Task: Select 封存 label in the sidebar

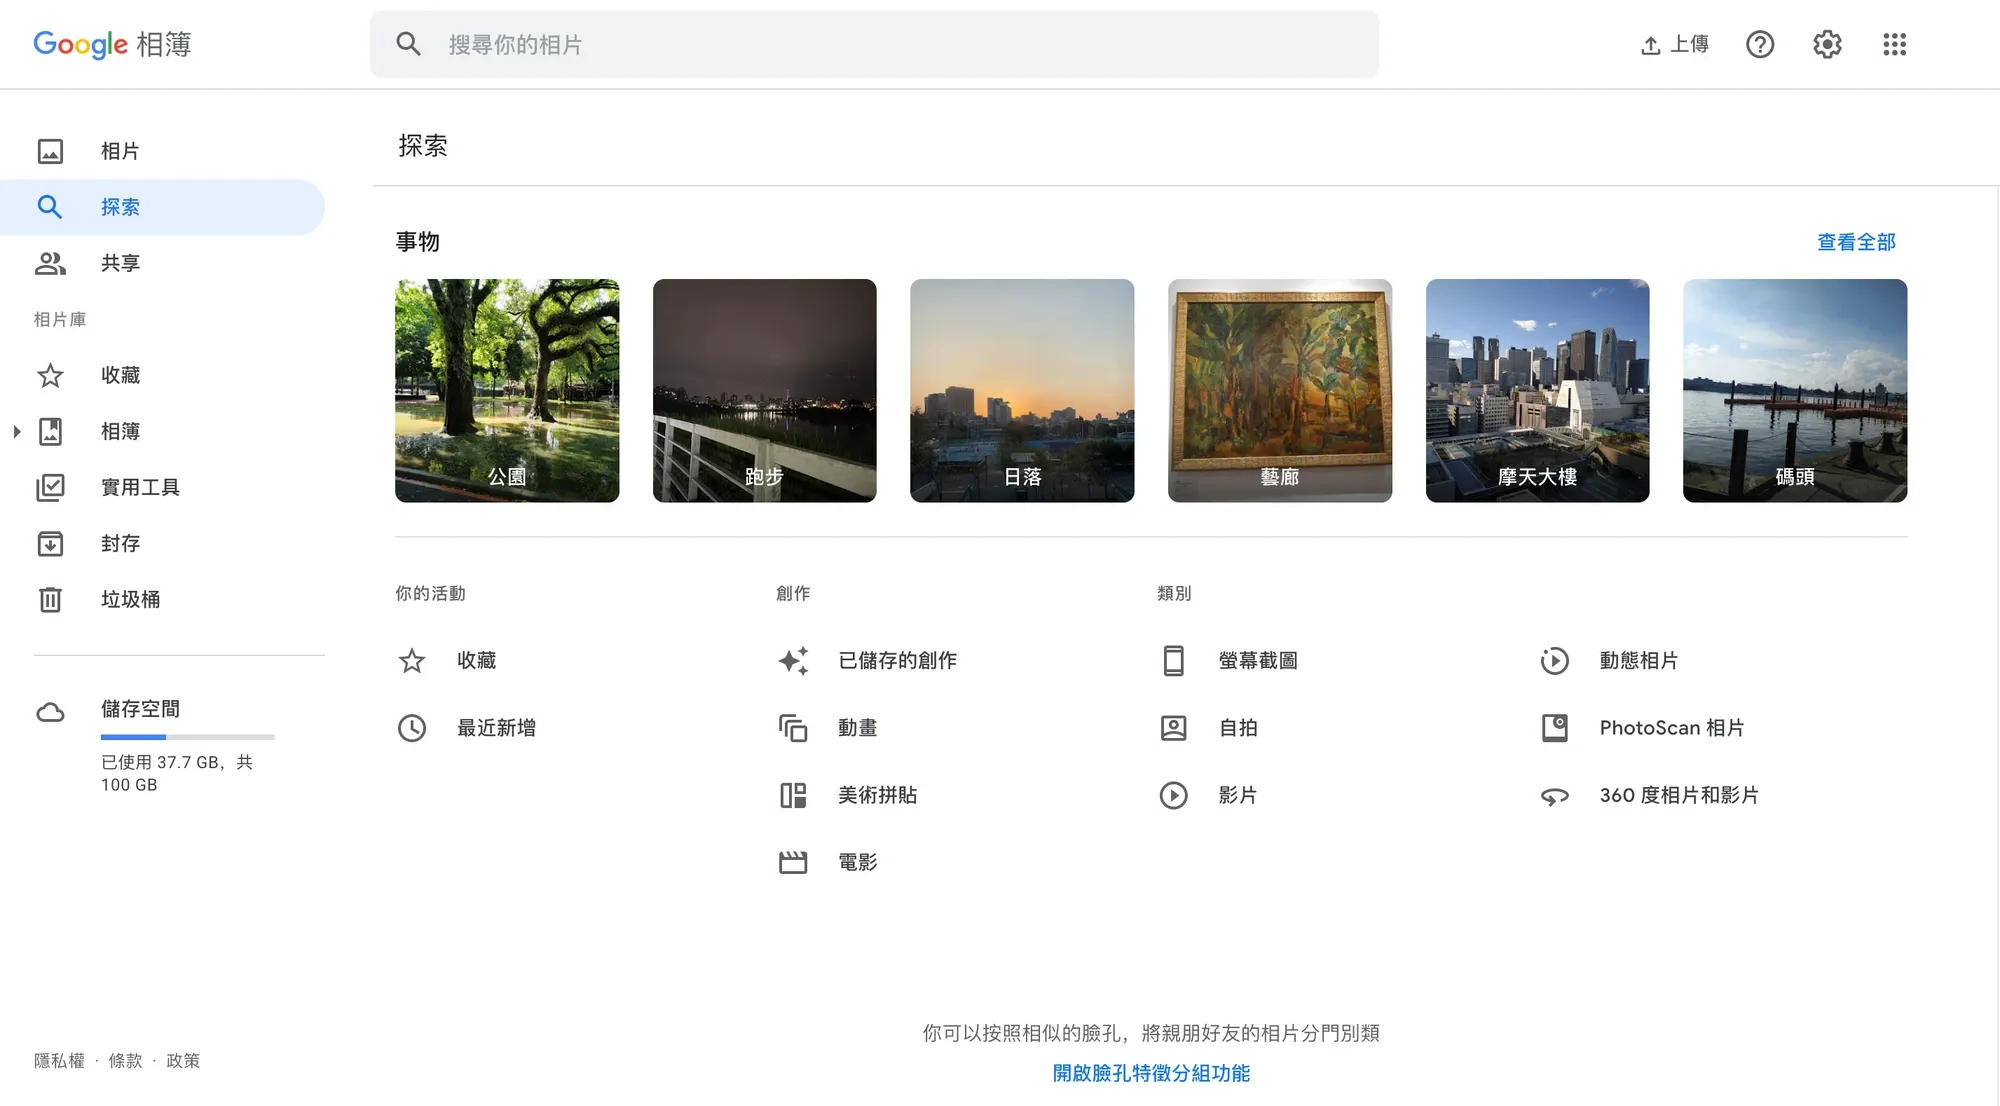Action: (x=120, y=543)
